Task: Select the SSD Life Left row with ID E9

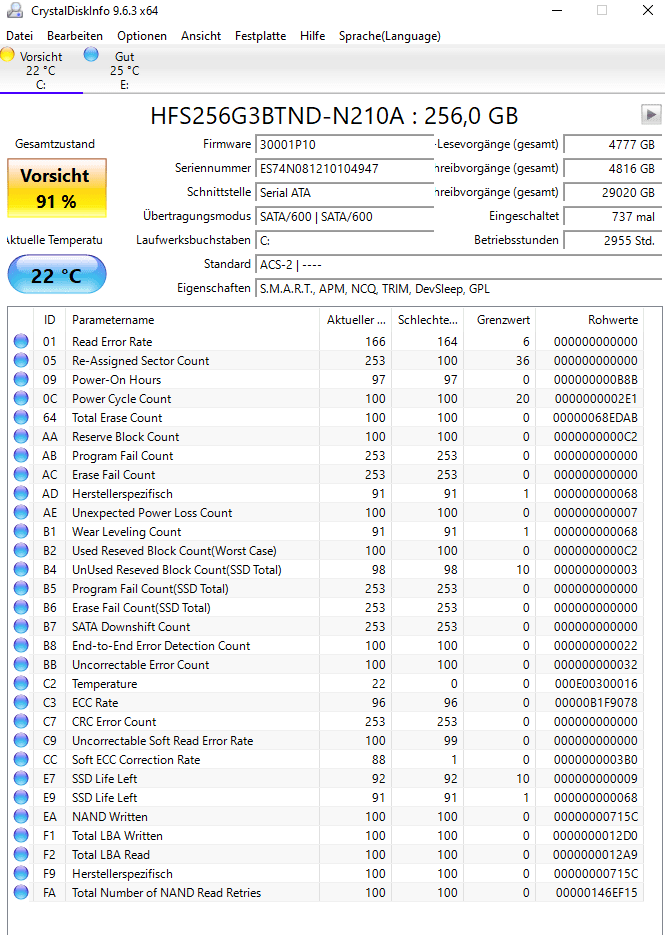Action: pyautogui.click(x=326, y=798)
